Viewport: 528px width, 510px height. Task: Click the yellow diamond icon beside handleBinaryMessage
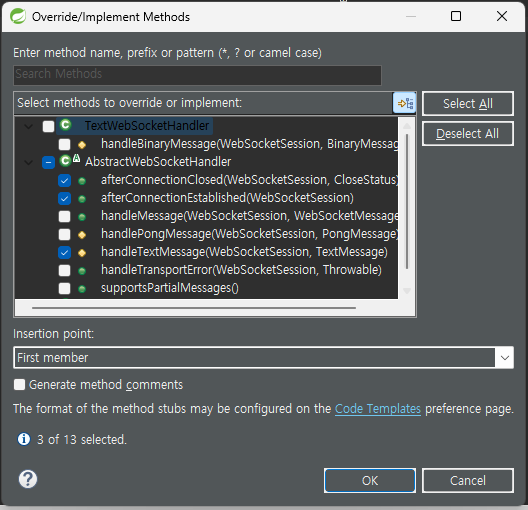(82, 145)
